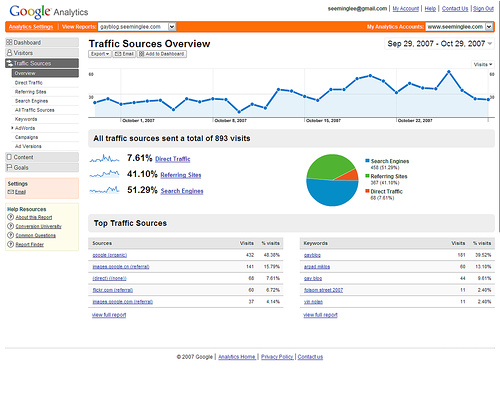
Task: Click My Account link at top
Action: [405, 9]
